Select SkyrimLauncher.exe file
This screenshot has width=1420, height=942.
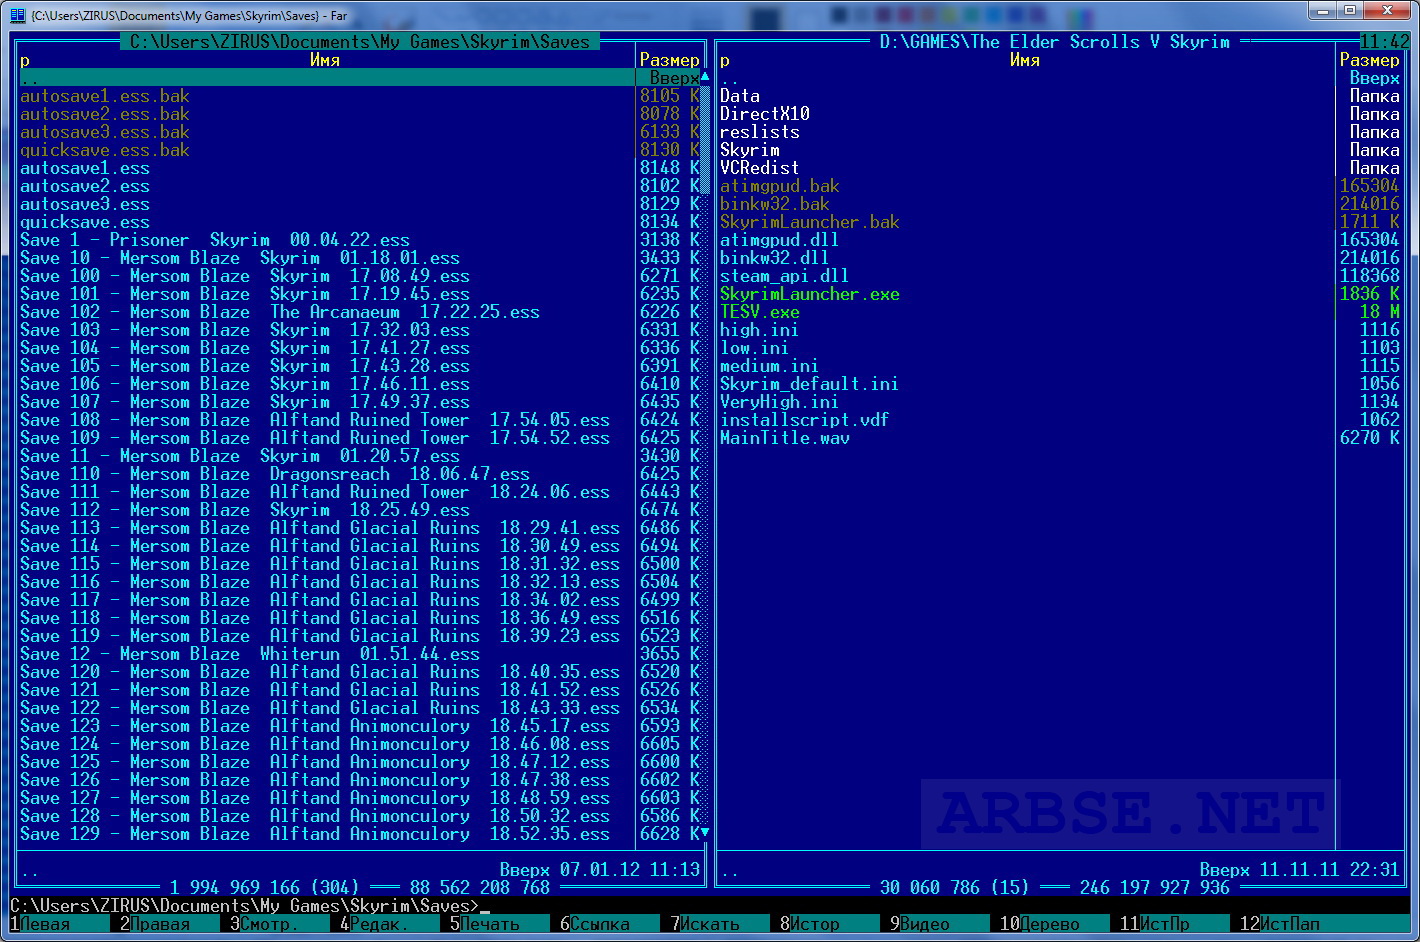810,294
